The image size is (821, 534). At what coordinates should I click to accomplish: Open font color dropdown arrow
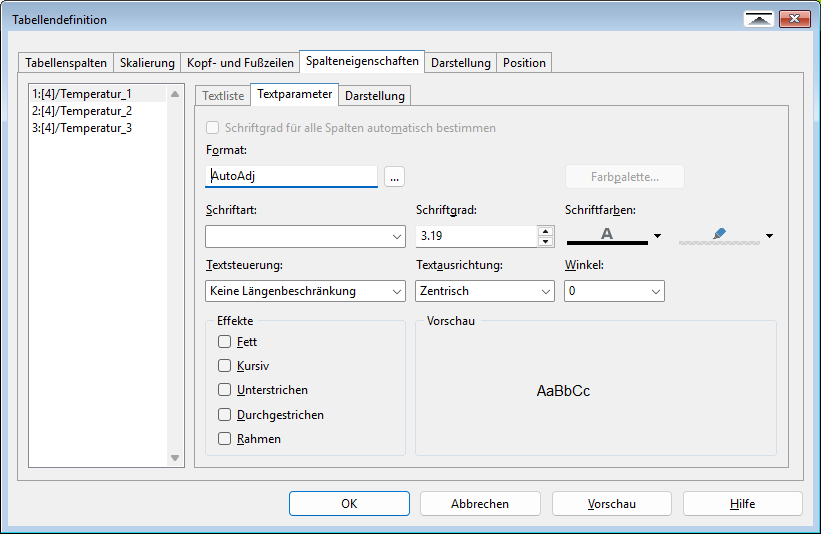(657, 236)
